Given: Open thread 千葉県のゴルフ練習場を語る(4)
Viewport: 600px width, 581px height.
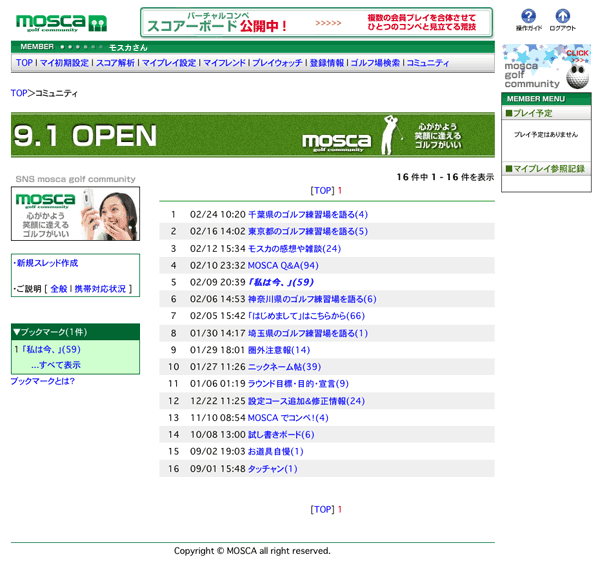Looking at the screenshot, I should point(308,214).
